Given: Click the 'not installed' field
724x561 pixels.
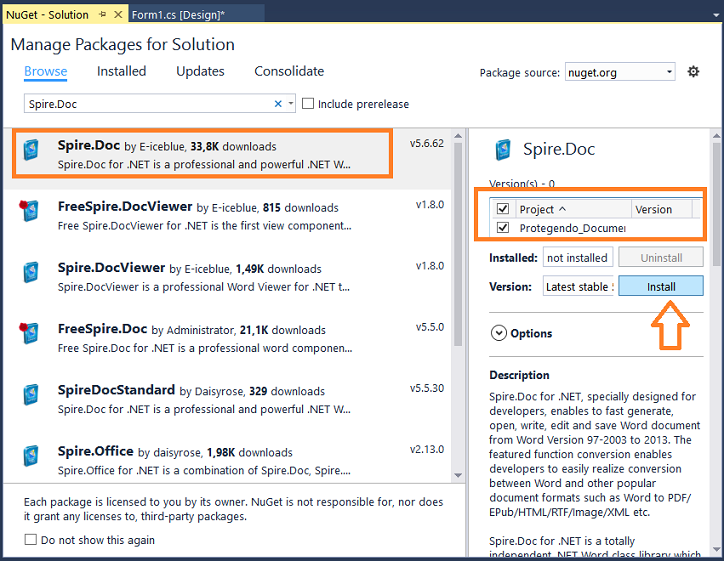Looking at the screenshot, I should pos(578,257).
